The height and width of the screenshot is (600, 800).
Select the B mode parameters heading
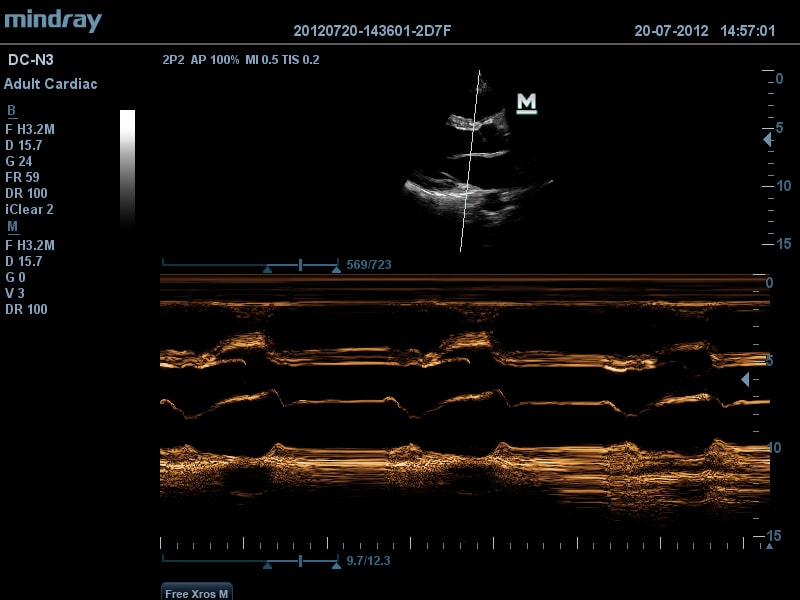point(11,111)
